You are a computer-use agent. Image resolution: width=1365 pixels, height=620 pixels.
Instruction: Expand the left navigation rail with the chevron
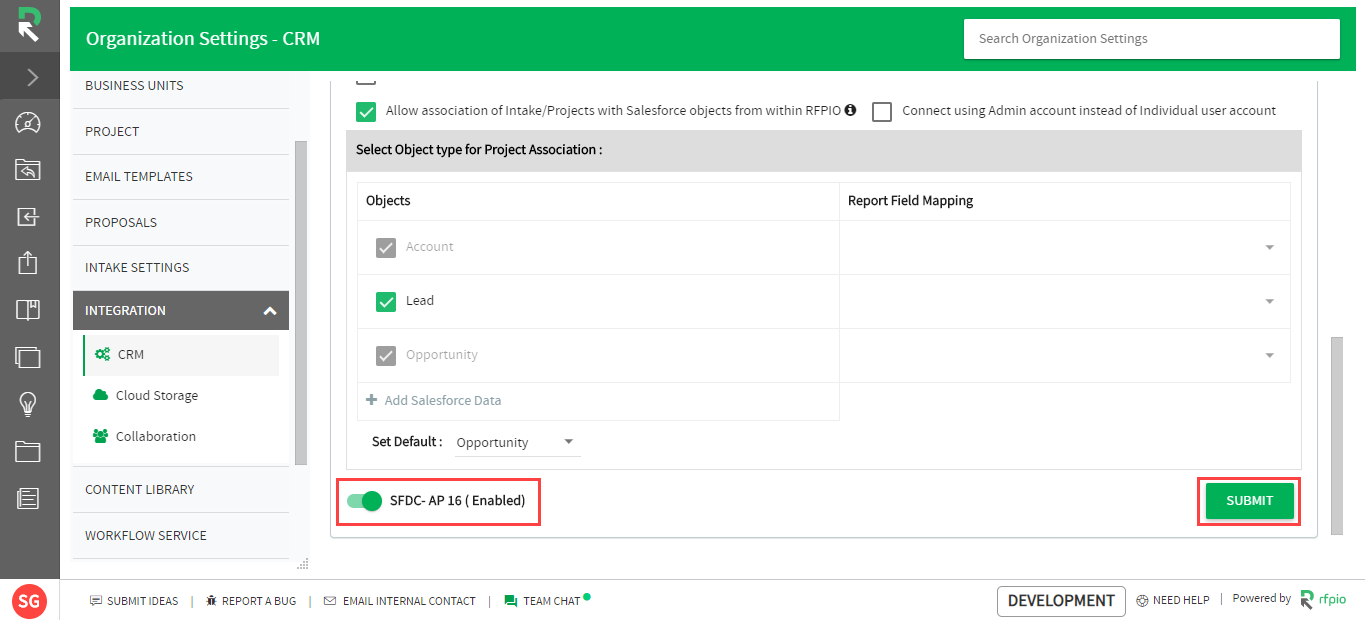pos(31,77)
